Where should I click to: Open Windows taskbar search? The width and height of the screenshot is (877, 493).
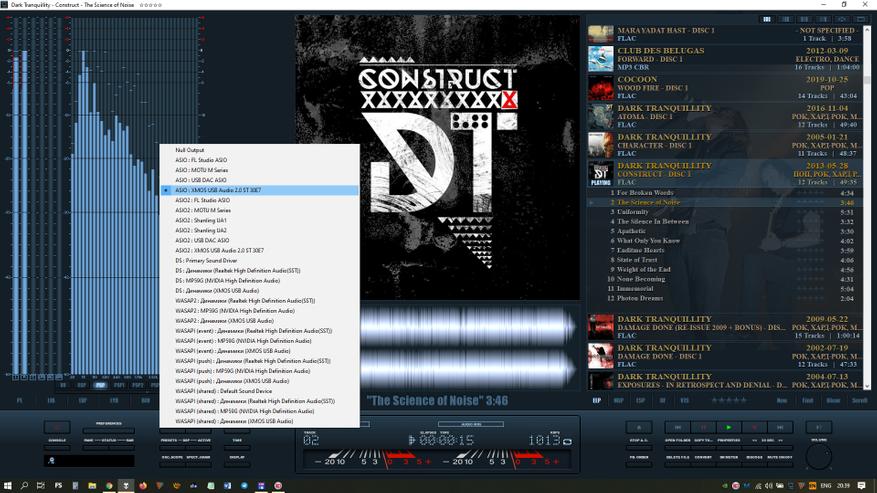[24, 486]
